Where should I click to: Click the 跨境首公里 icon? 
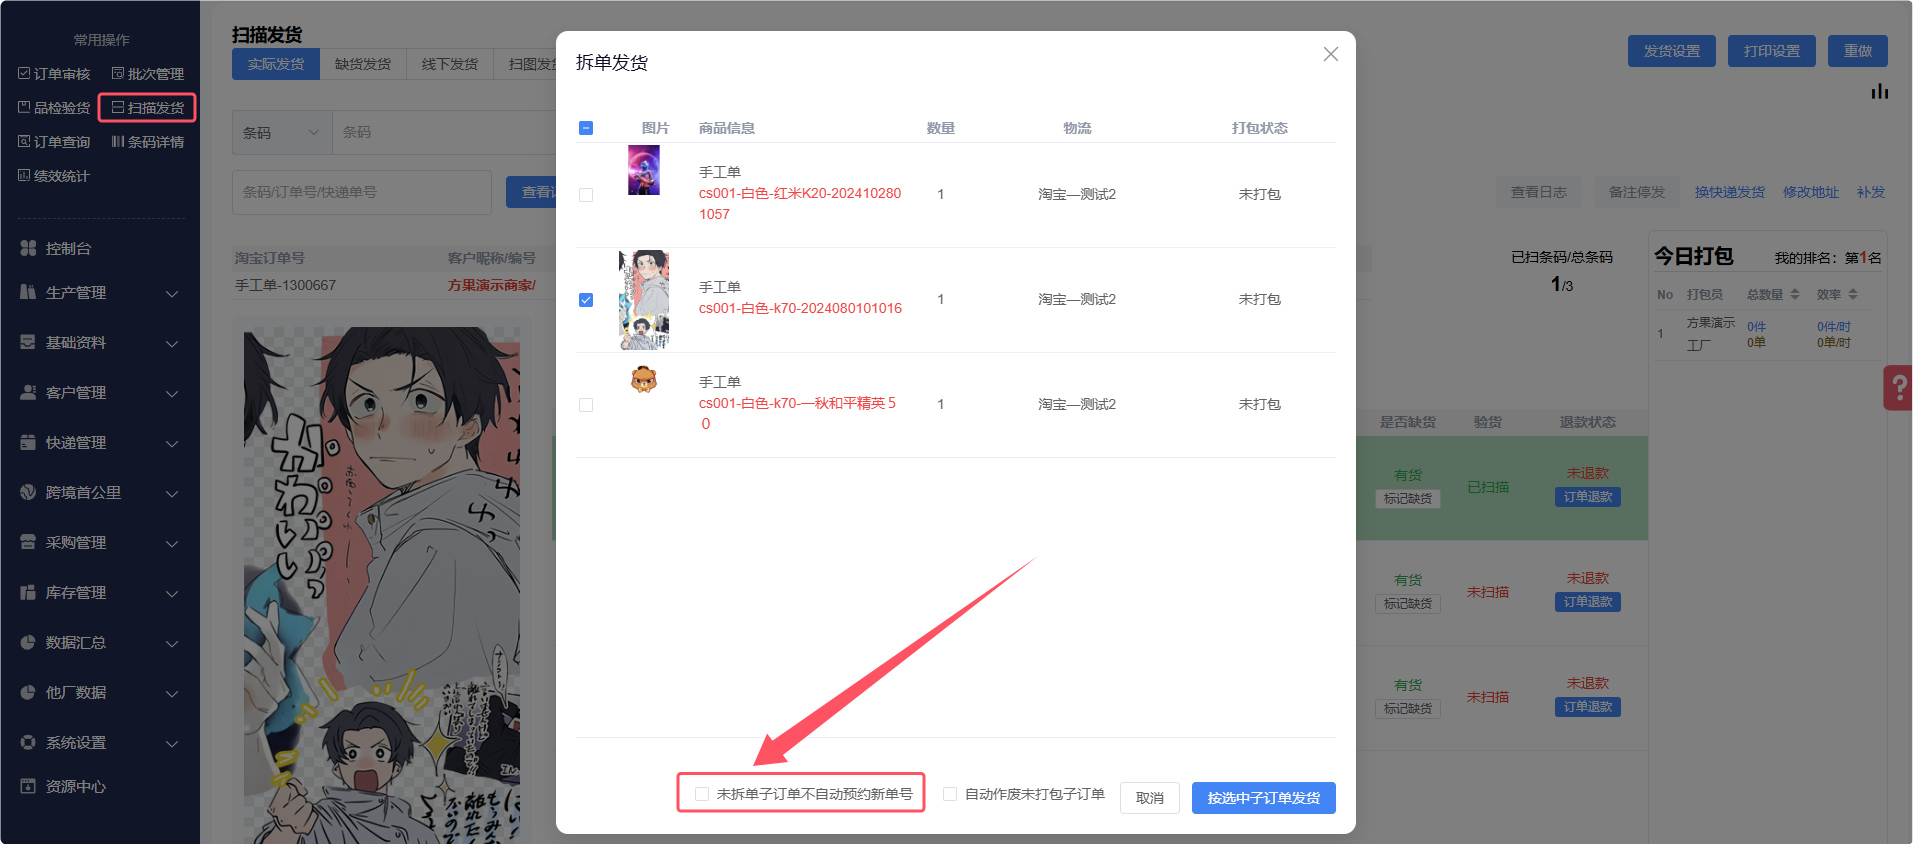point(28,492)
